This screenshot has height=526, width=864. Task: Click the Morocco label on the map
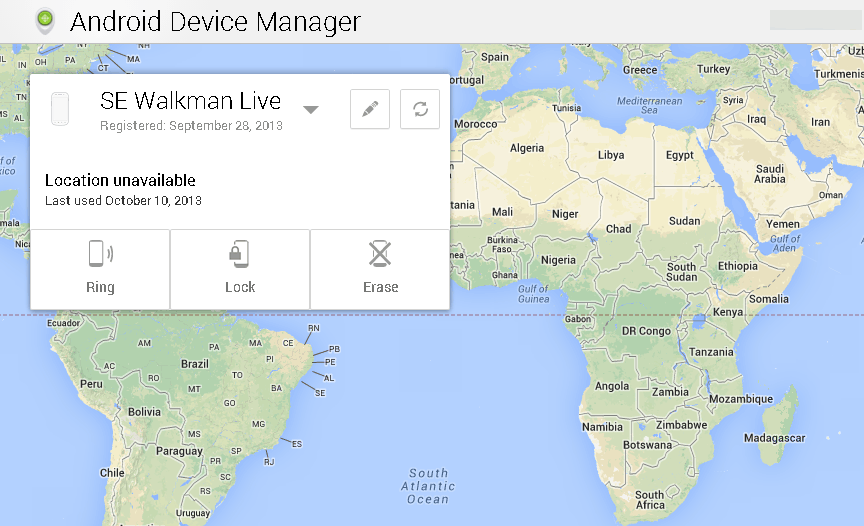tap(476, 124)
